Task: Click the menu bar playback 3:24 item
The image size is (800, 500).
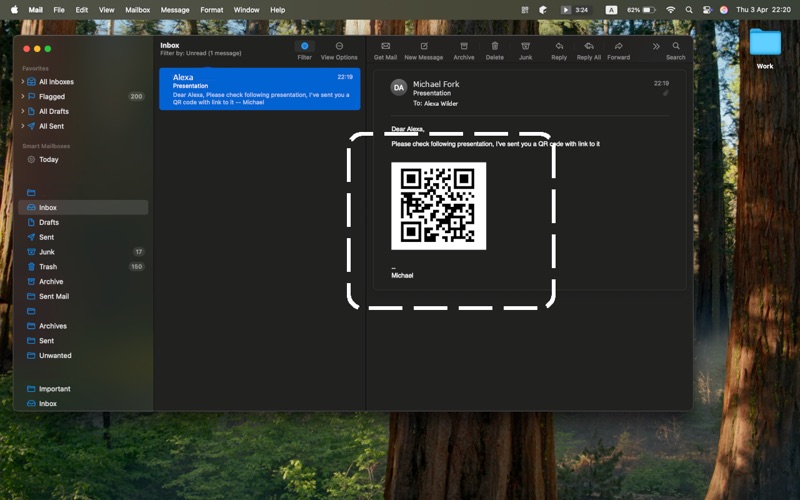Action: [574, 10]
